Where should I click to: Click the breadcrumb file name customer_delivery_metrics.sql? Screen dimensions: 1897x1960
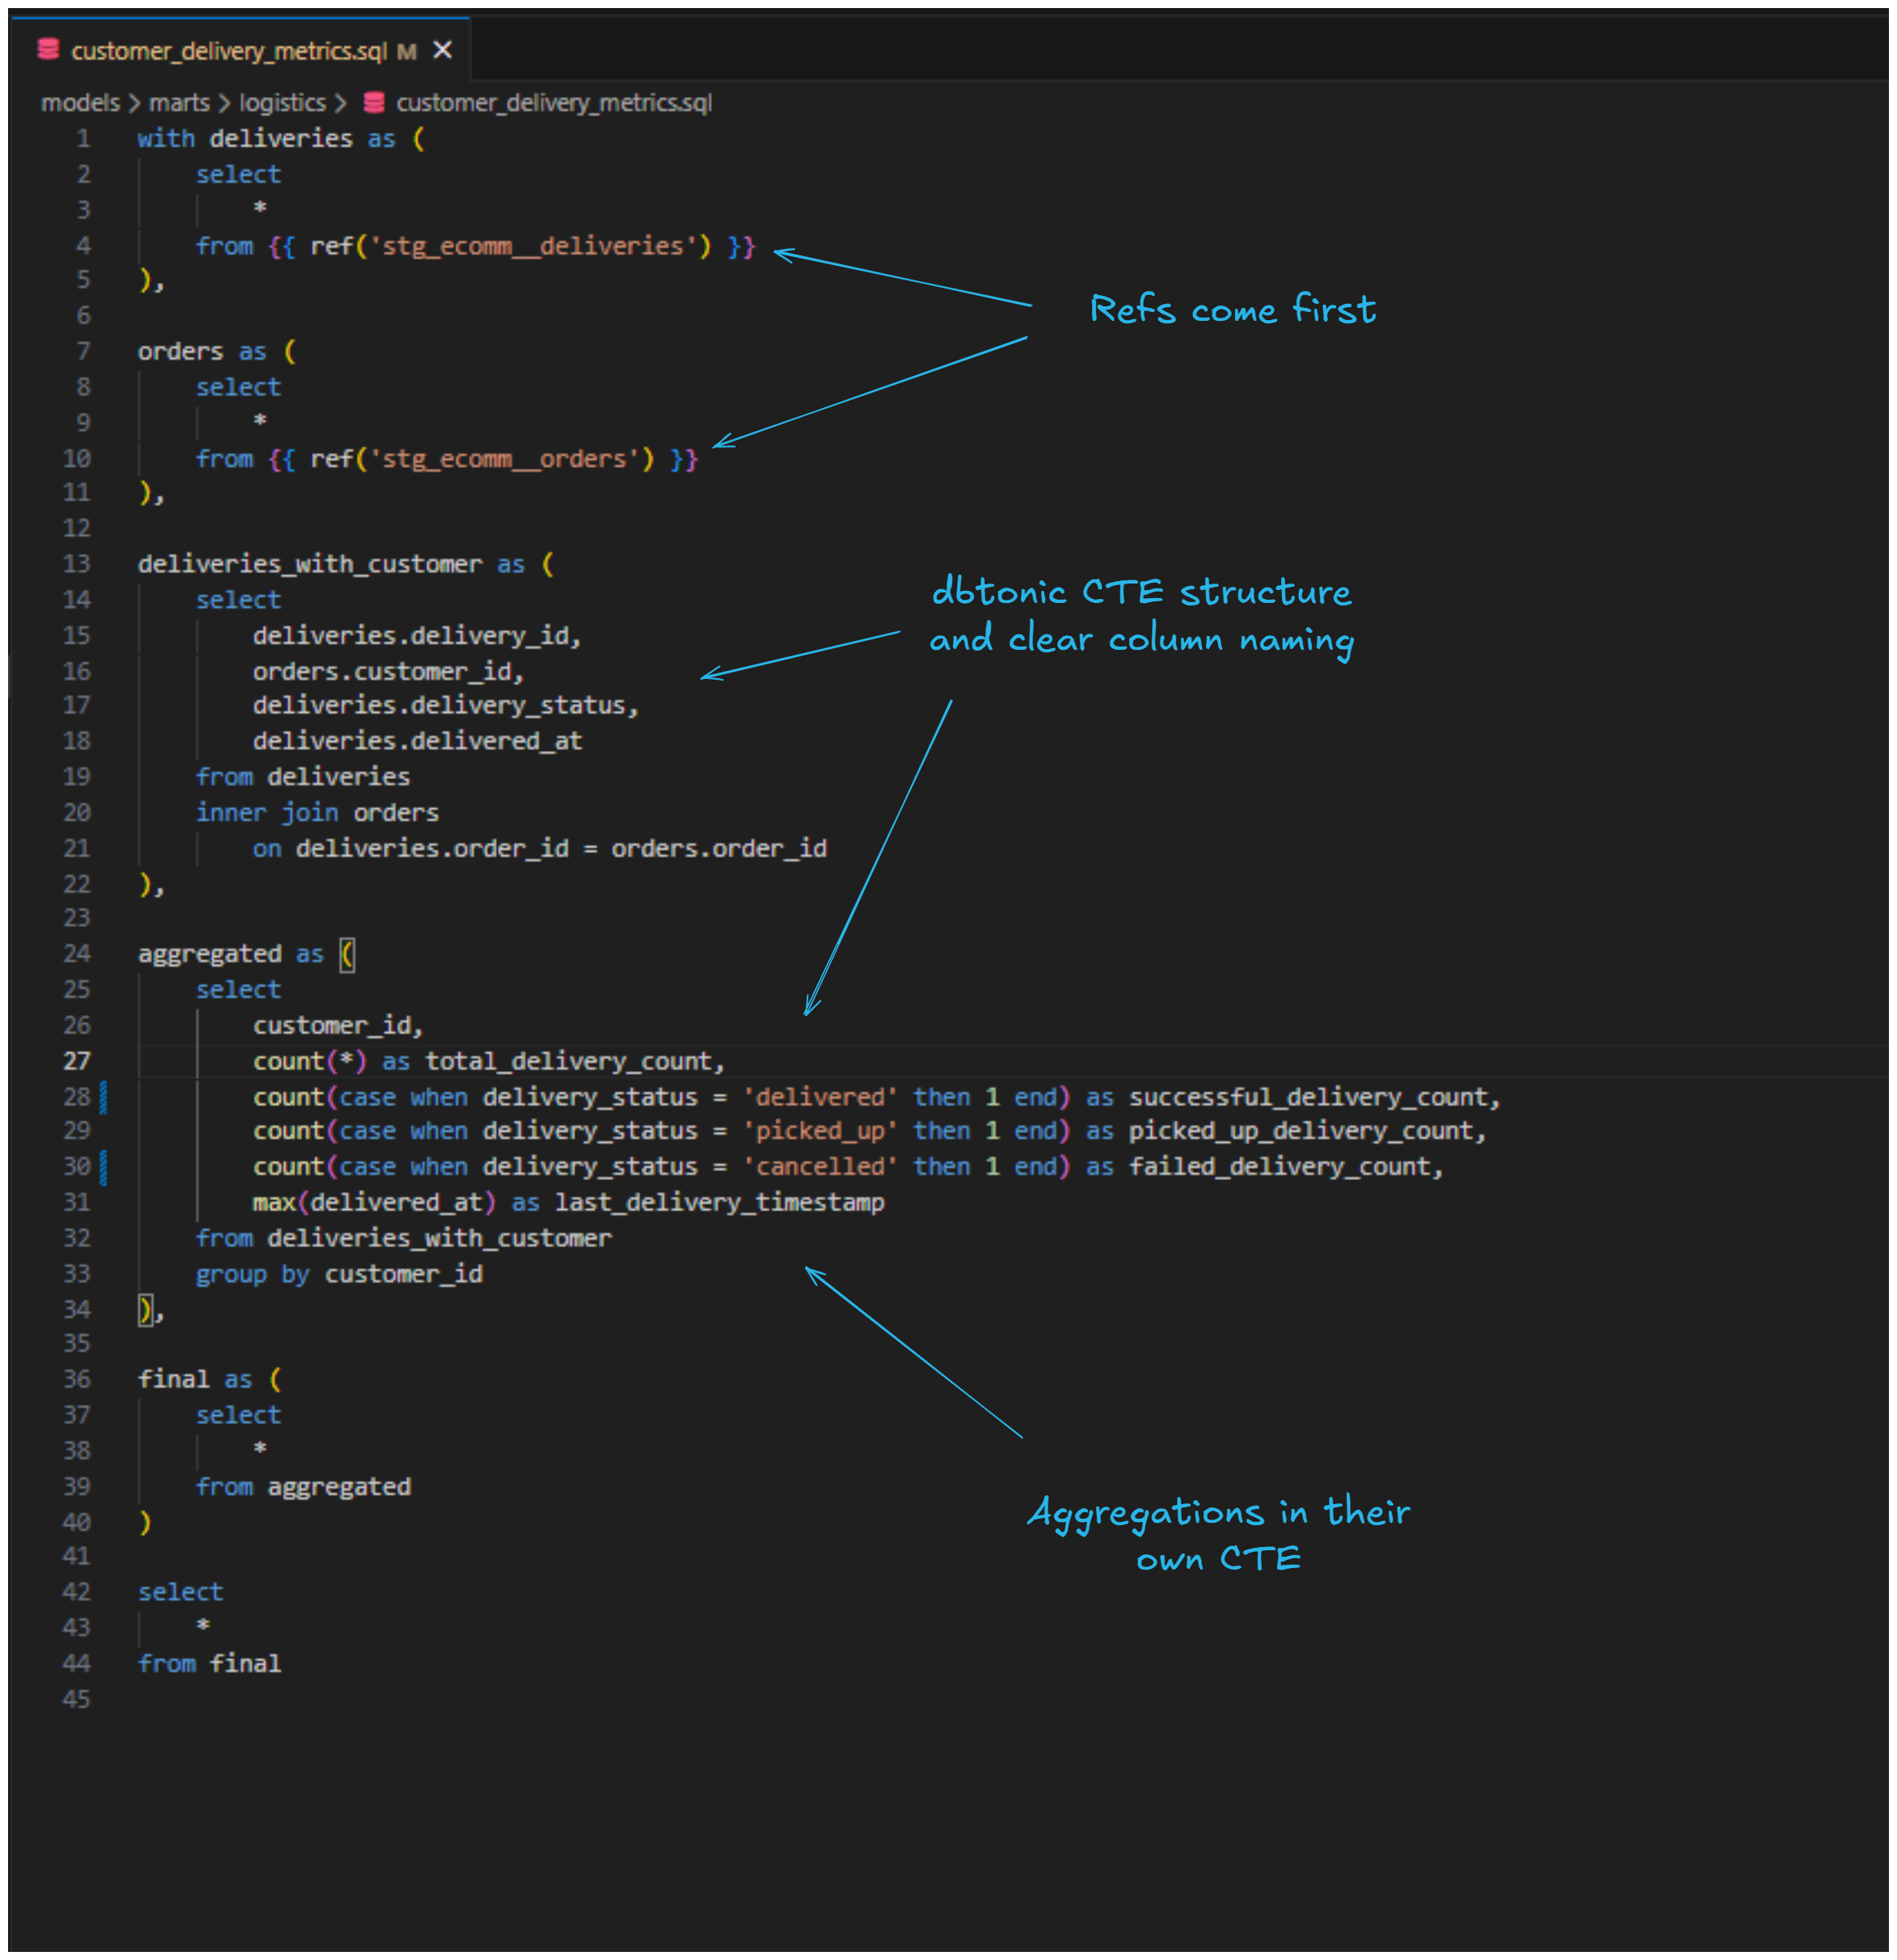click(x=553, y=103)
